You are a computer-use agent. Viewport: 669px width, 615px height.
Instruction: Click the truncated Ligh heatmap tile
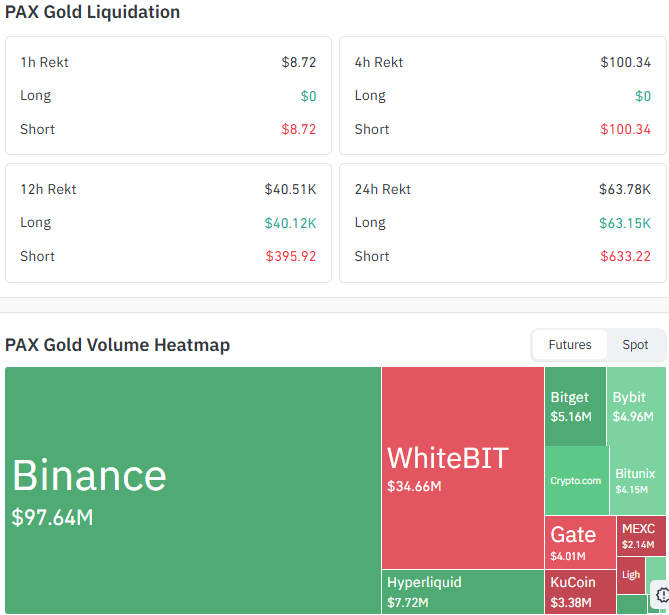[631, 575]
